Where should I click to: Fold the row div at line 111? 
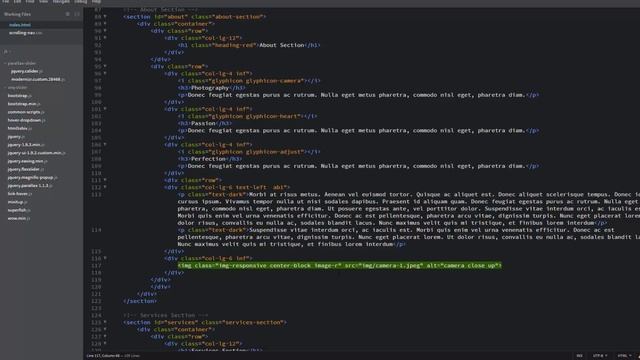(105, 180)
